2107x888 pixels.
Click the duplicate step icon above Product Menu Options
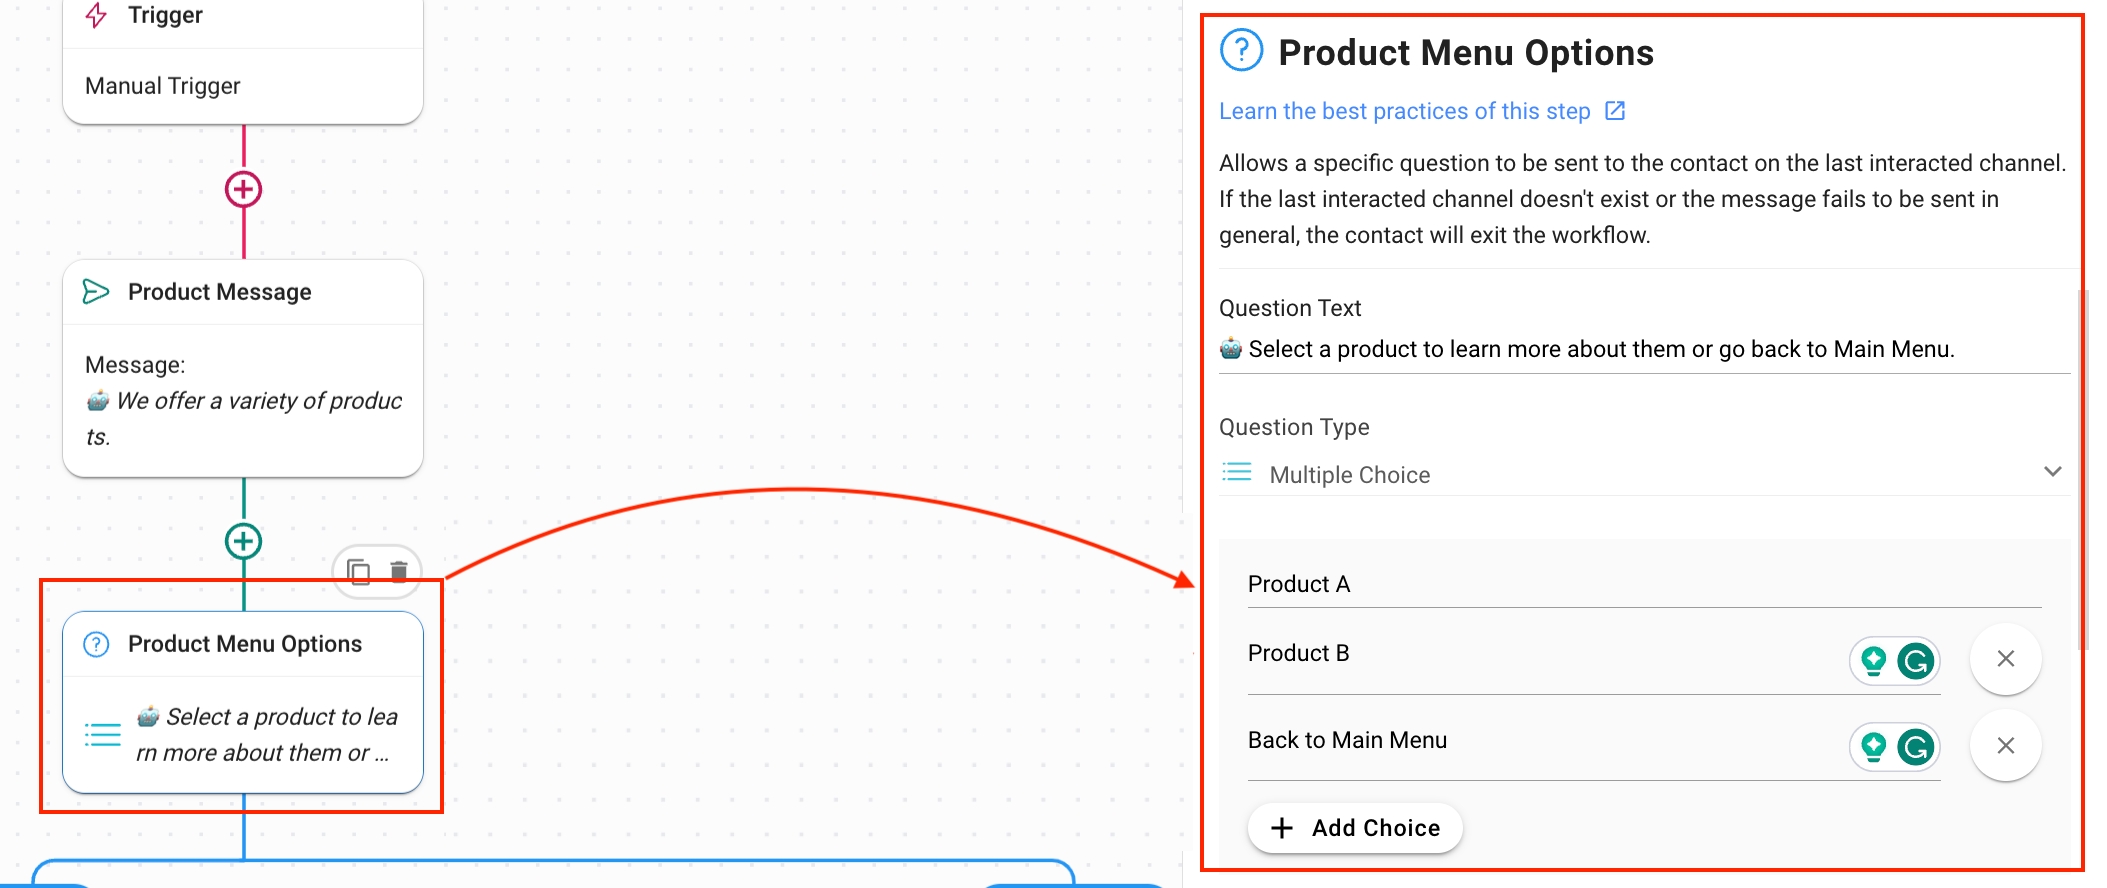(358, 572)
